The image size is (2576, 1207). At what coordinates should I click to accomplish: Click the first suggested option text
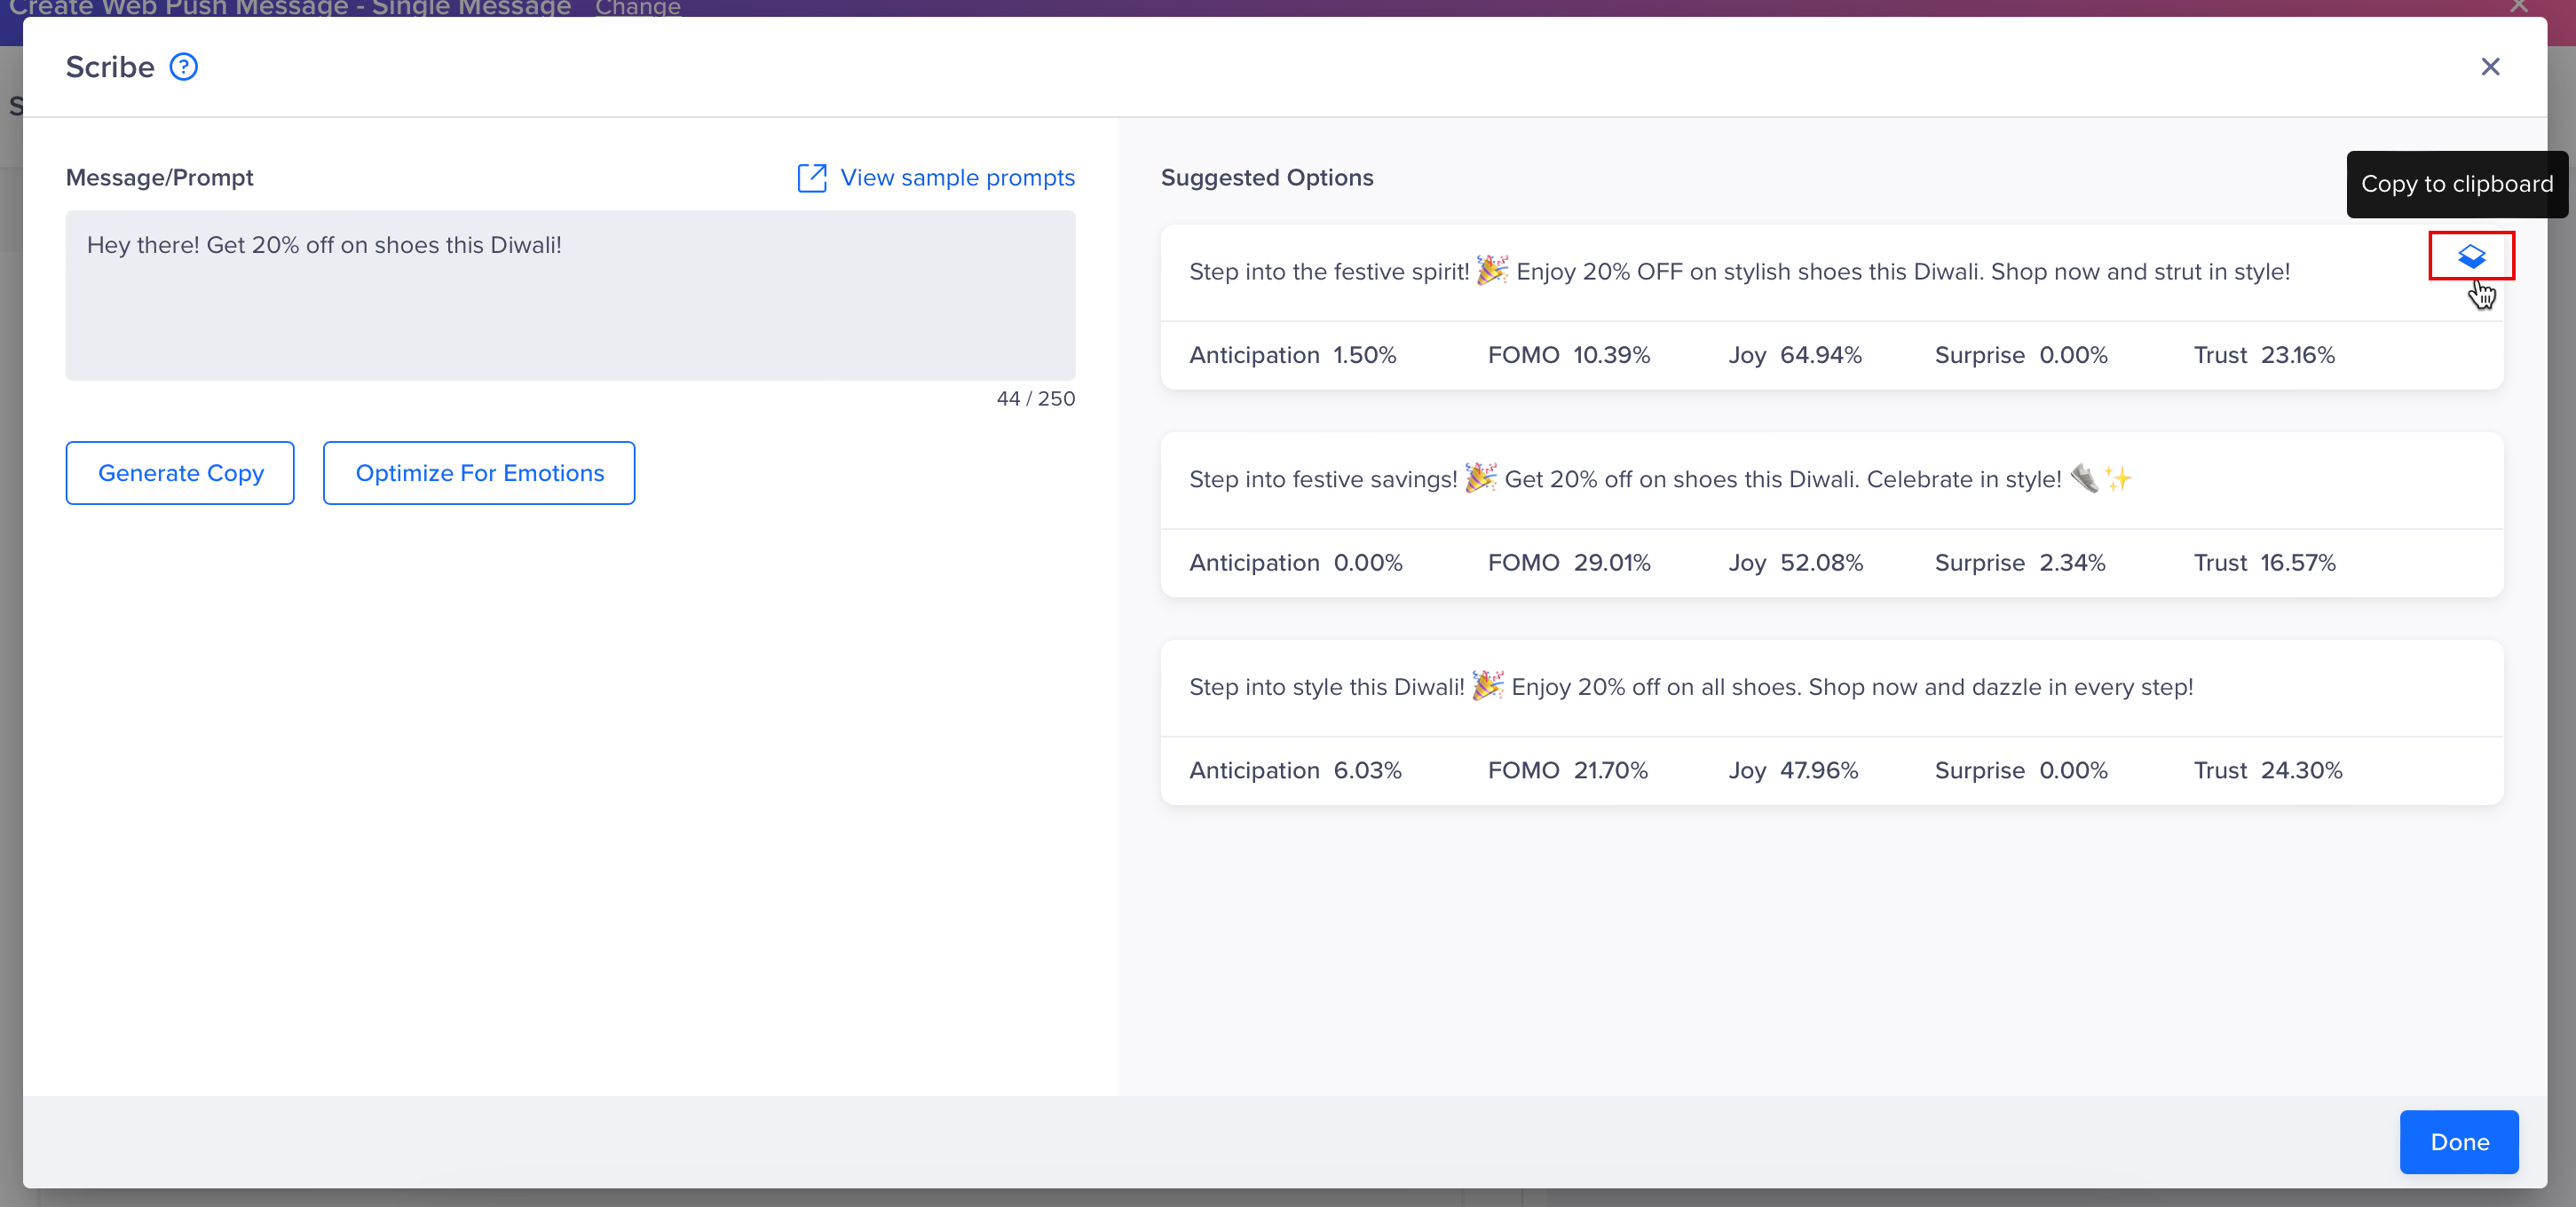(x=1738, y=271)
